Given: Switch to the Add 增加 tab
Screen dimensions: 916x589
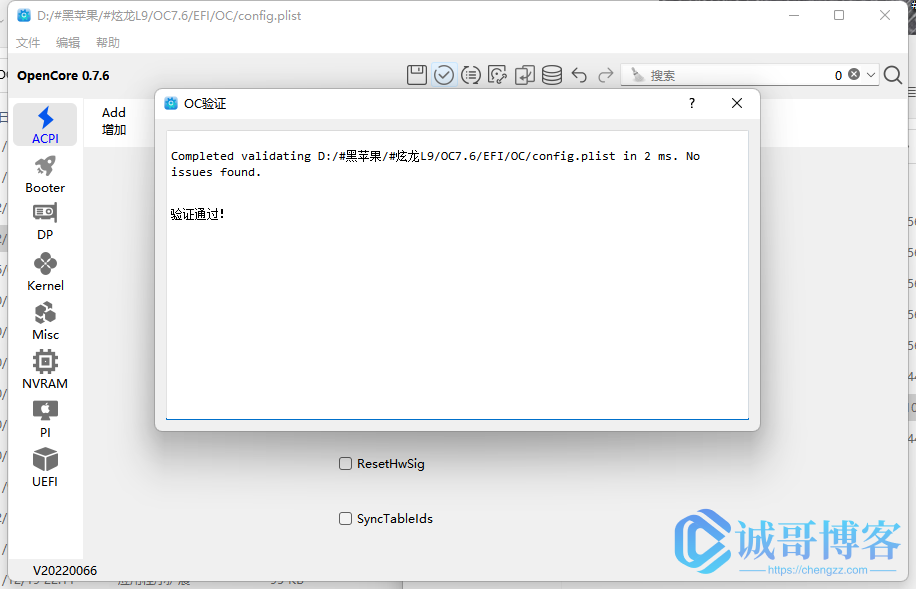Looking at the screenshot, I should [114, 121].
